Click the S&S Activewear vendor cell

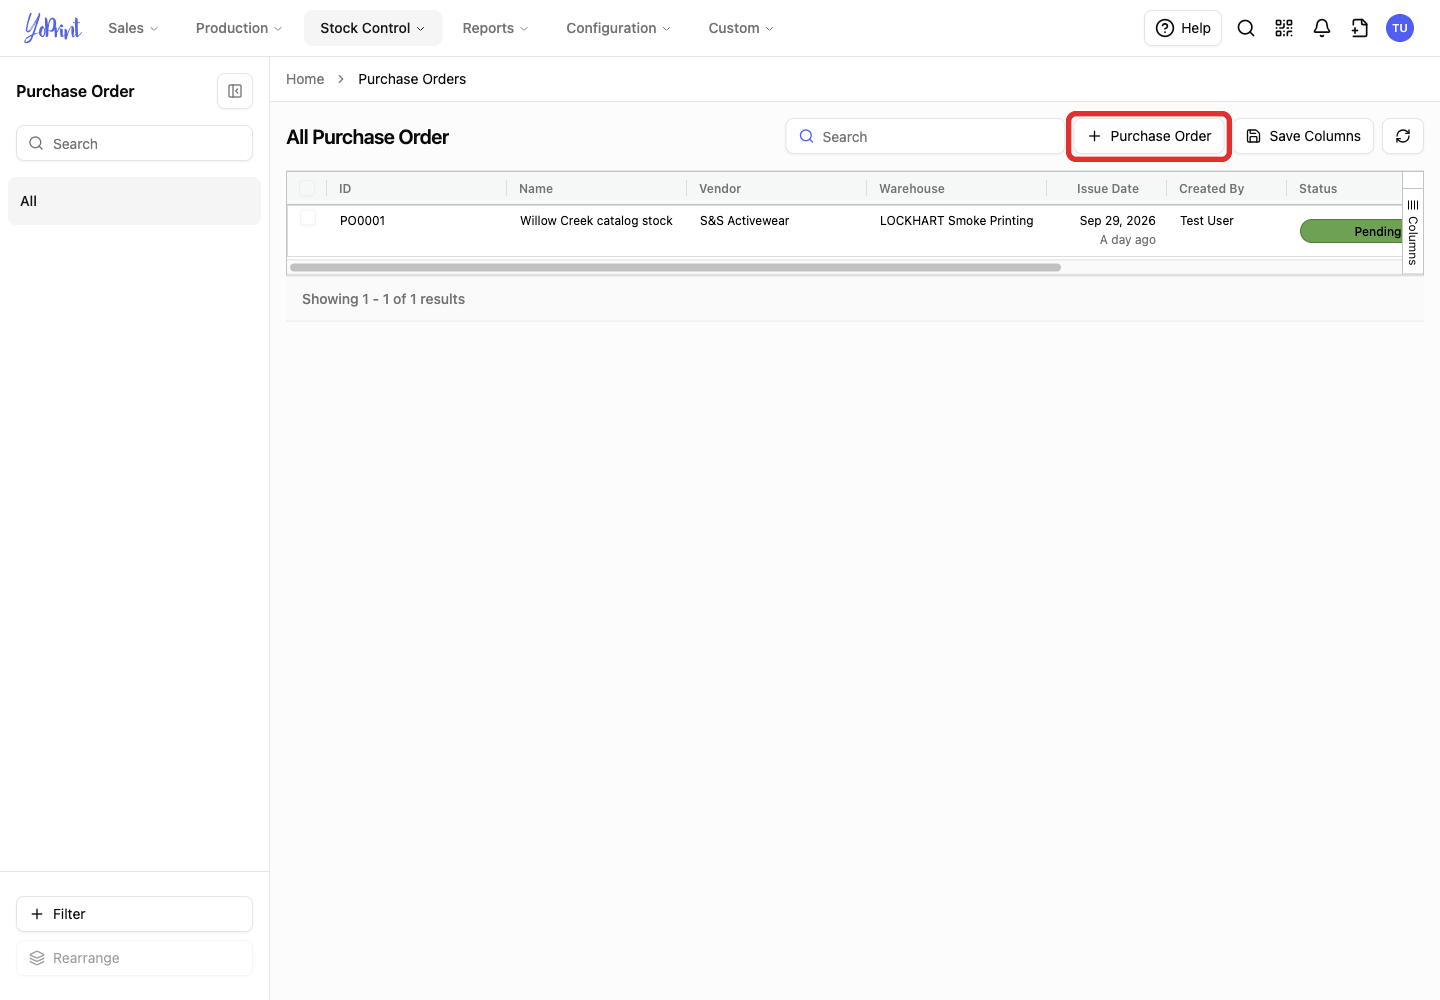coord(744,220)
